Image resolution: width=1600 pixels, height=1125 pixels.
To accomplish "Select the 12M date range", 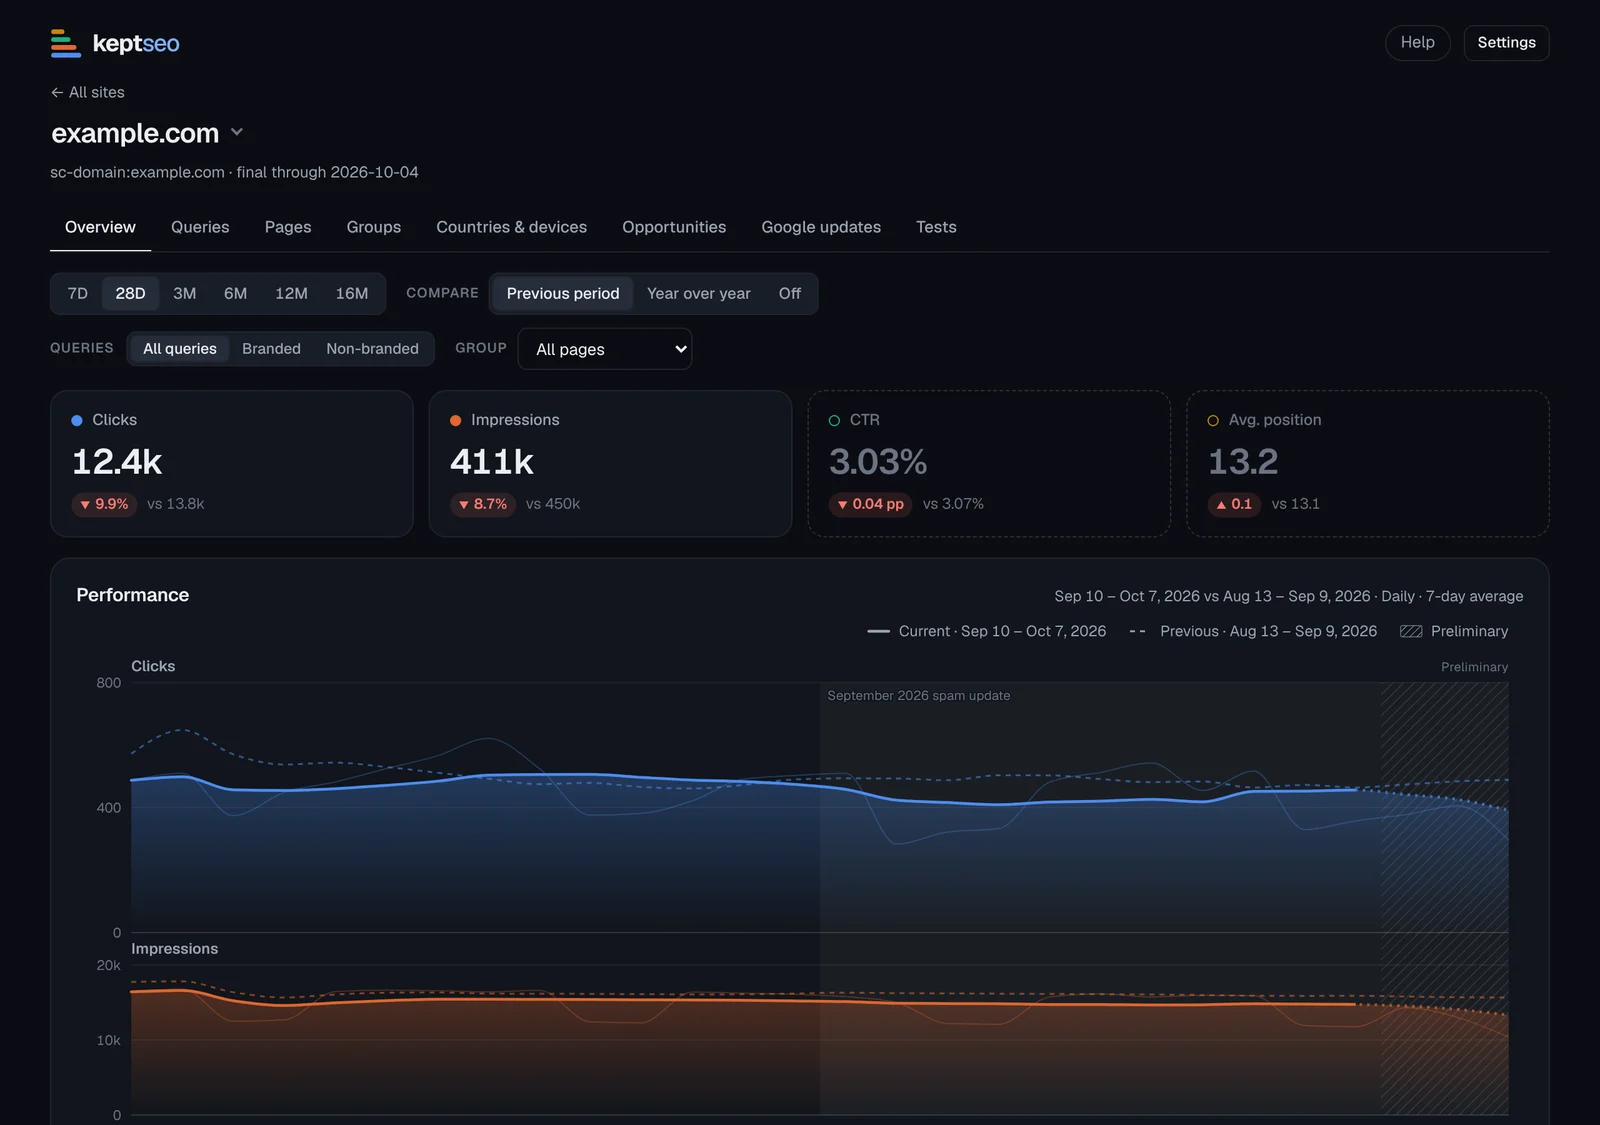I will pyautogui.click(x=291, y=293).
